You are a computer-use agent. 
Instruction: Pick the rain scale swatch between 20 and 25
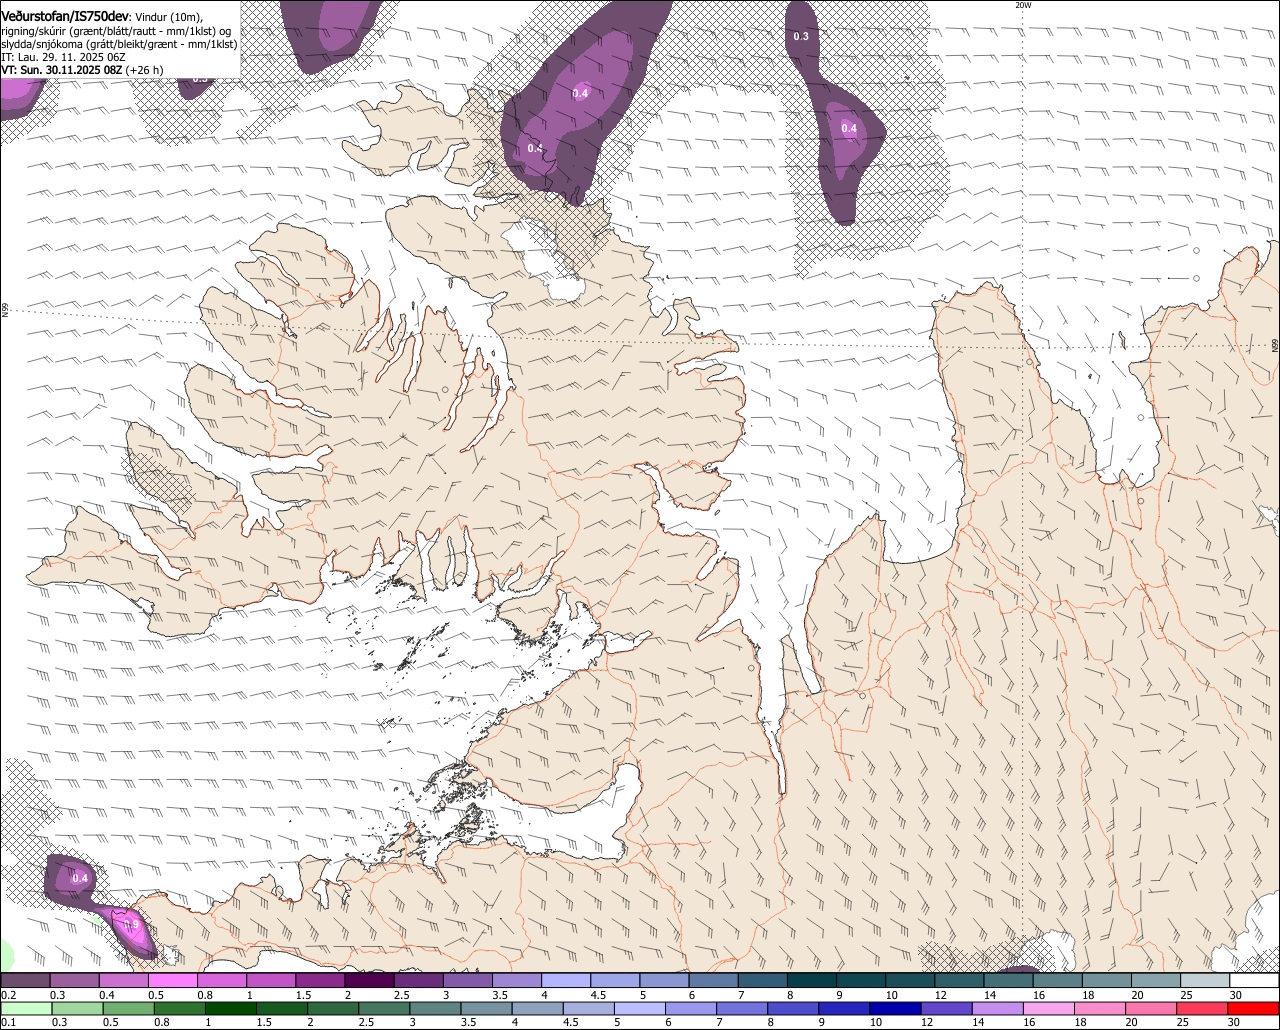tap(1152, 1009)
